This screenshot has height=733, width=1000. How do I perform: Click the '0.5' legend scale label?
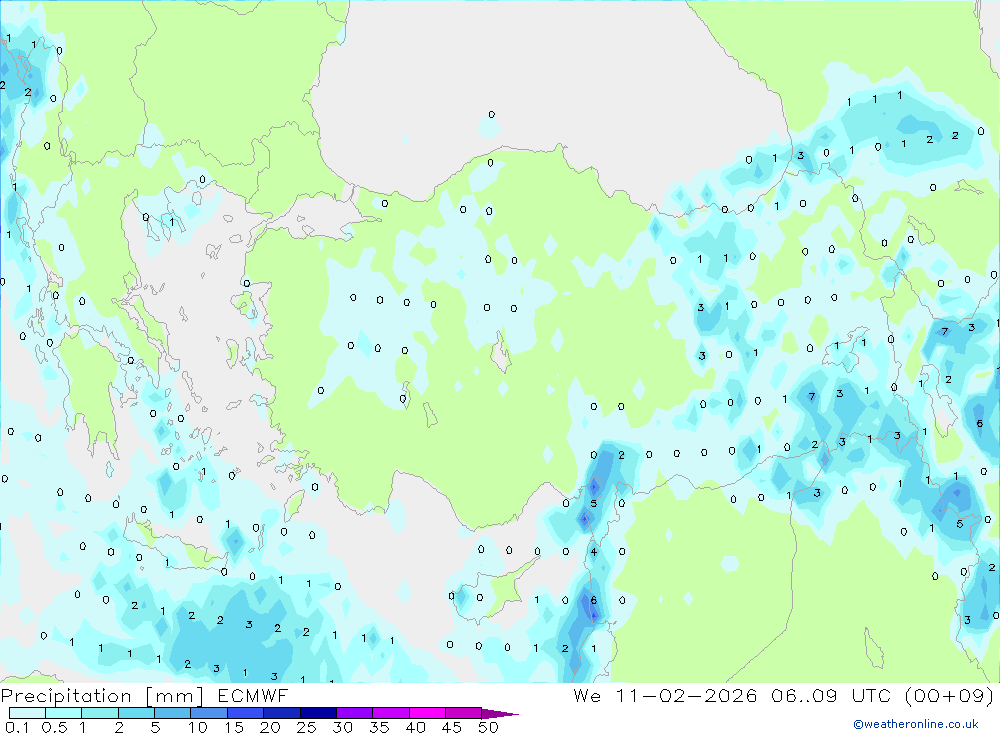click(54, 727)
